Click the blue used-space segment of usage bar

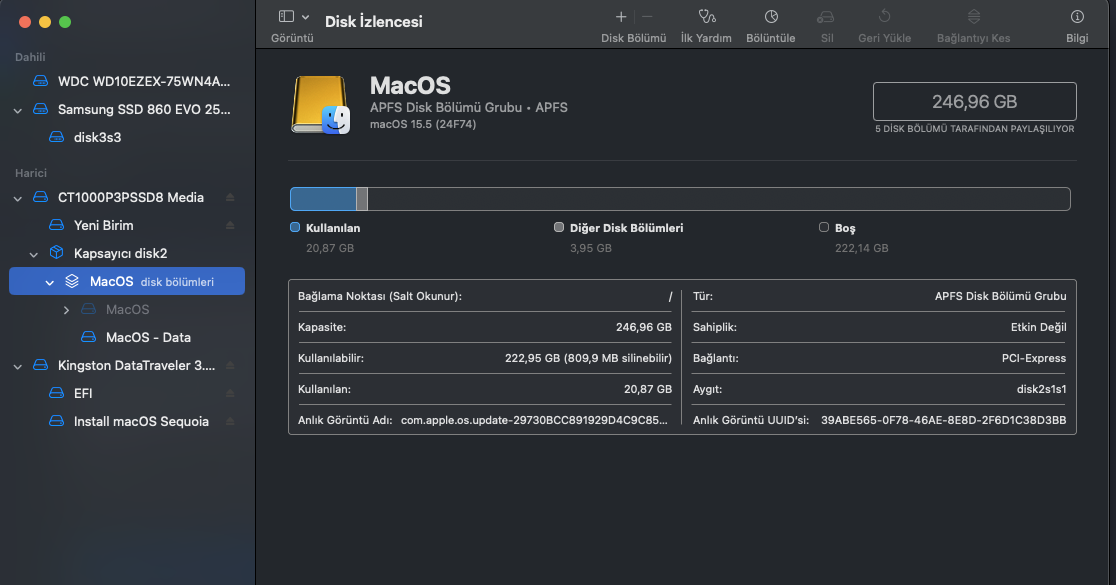[x=323, y=199]
